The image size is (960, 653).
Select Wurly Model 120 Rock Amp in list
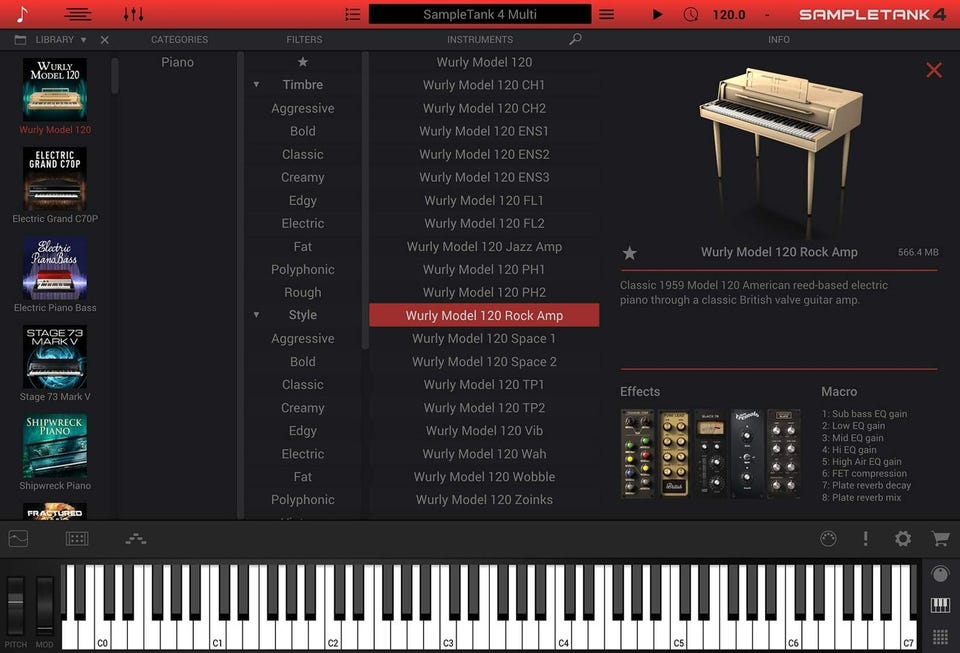click(484, 315)
